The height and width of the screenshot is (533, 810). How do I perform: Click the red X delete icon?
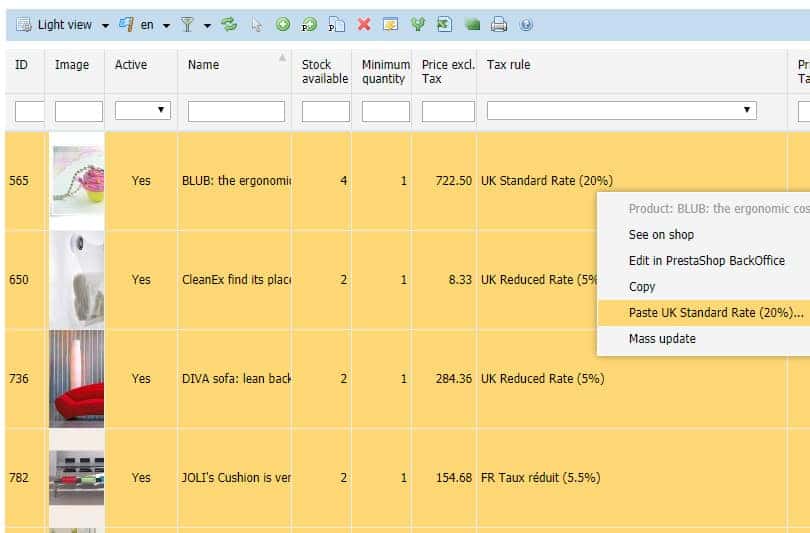pyautogui.click(x=364, y=25)
